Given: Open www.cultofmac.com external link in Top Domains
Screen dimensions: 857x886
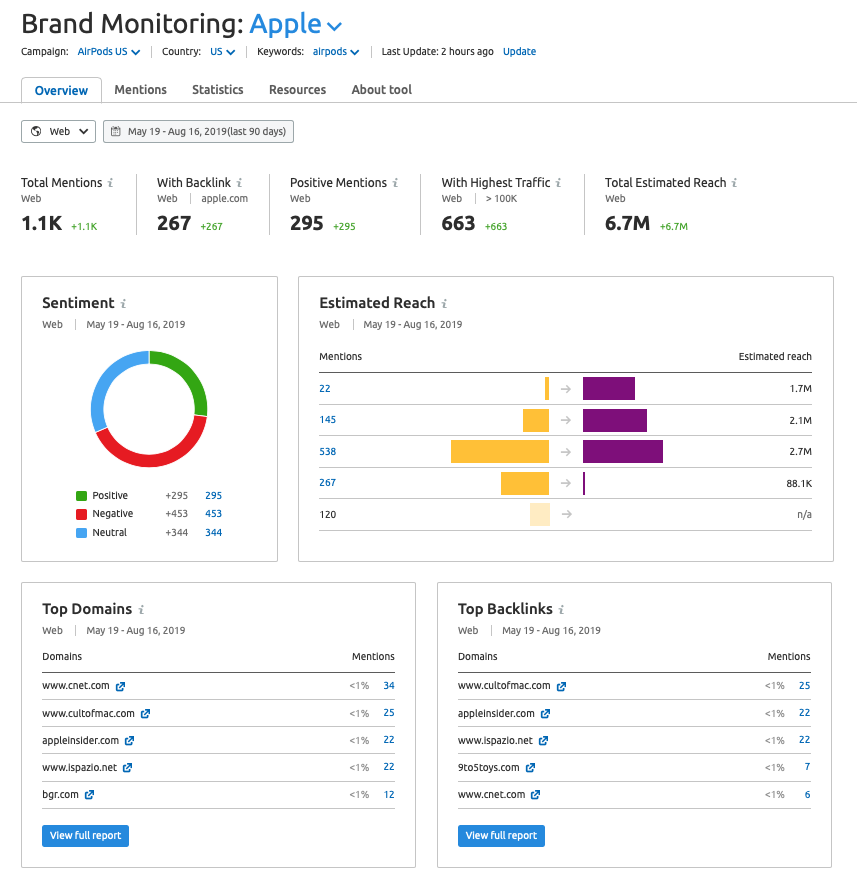Looking at the screenshot, I should 145,714.
